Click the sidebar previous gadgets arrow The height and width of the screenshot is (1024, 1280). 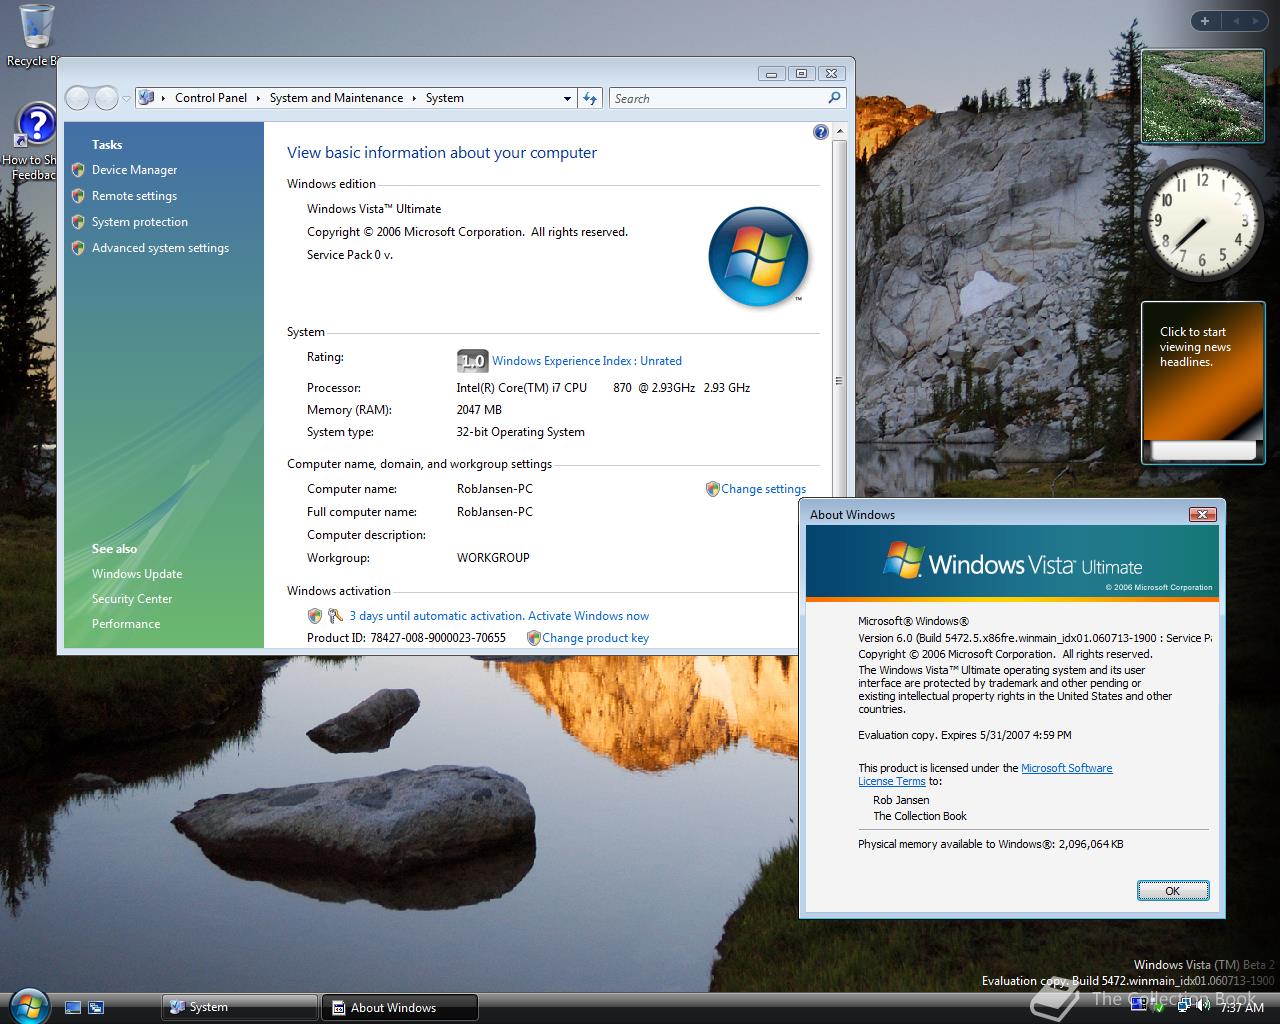point(1236,21)
